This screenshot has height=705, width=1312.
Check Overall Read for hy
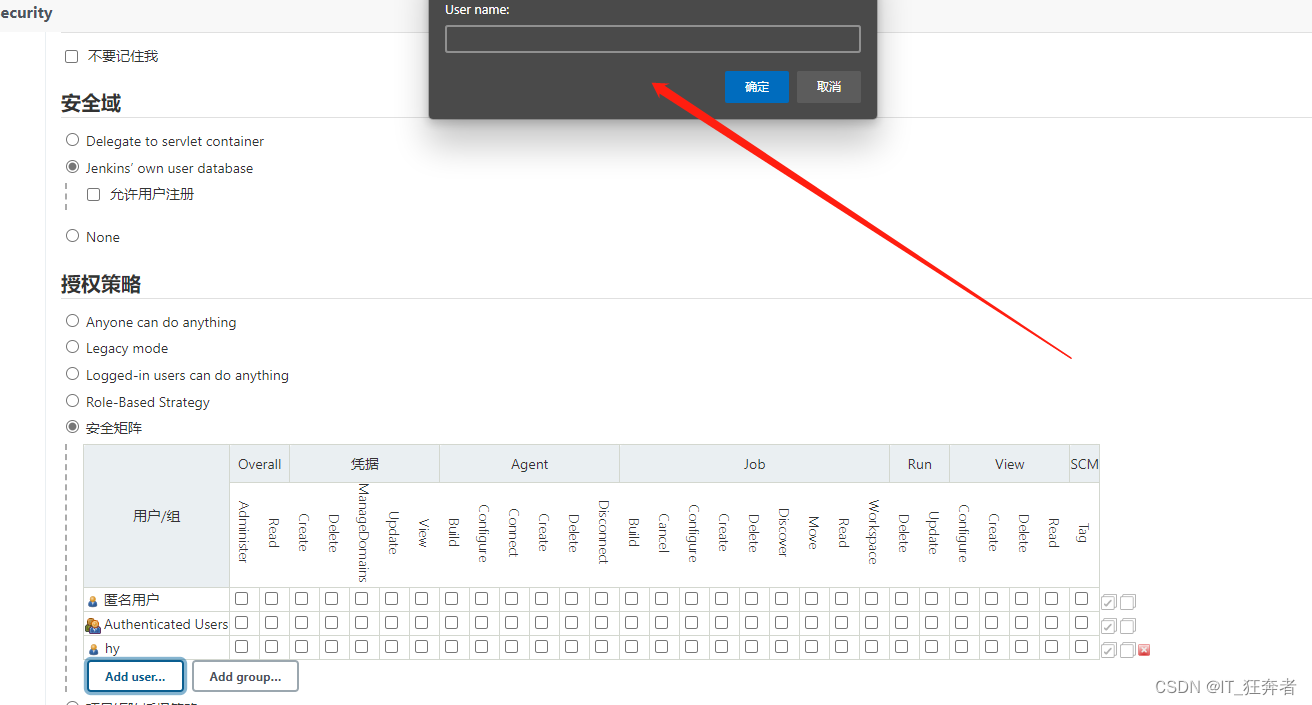[272, 647]
